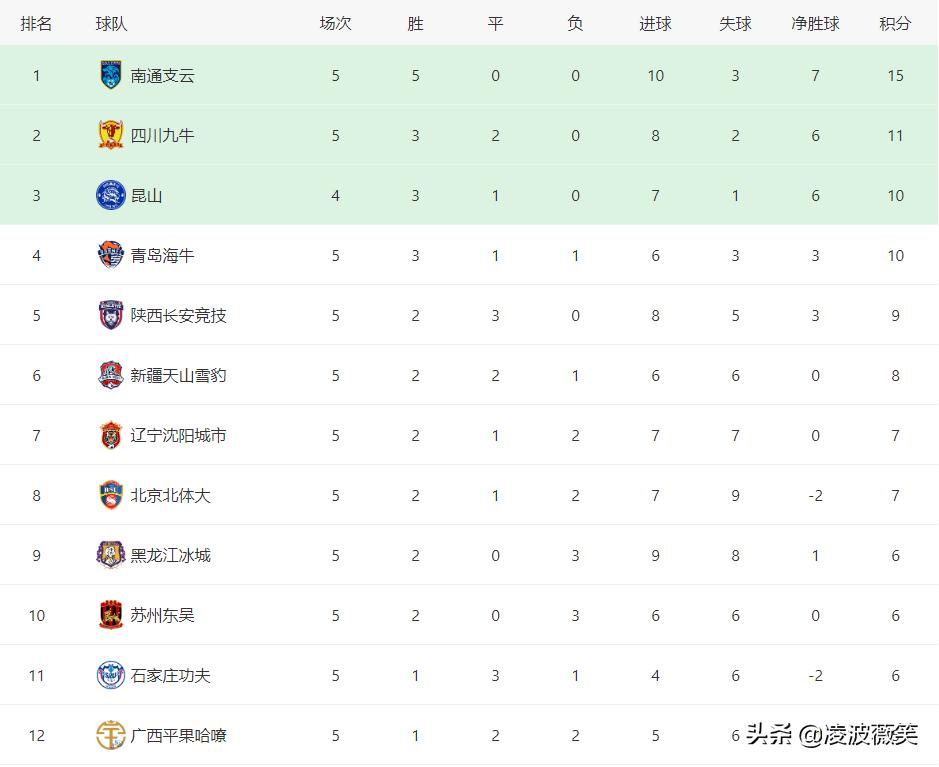Select the 苏州东吴 club logo
Viewport: 939px width, 767px height.
[110, 615]
